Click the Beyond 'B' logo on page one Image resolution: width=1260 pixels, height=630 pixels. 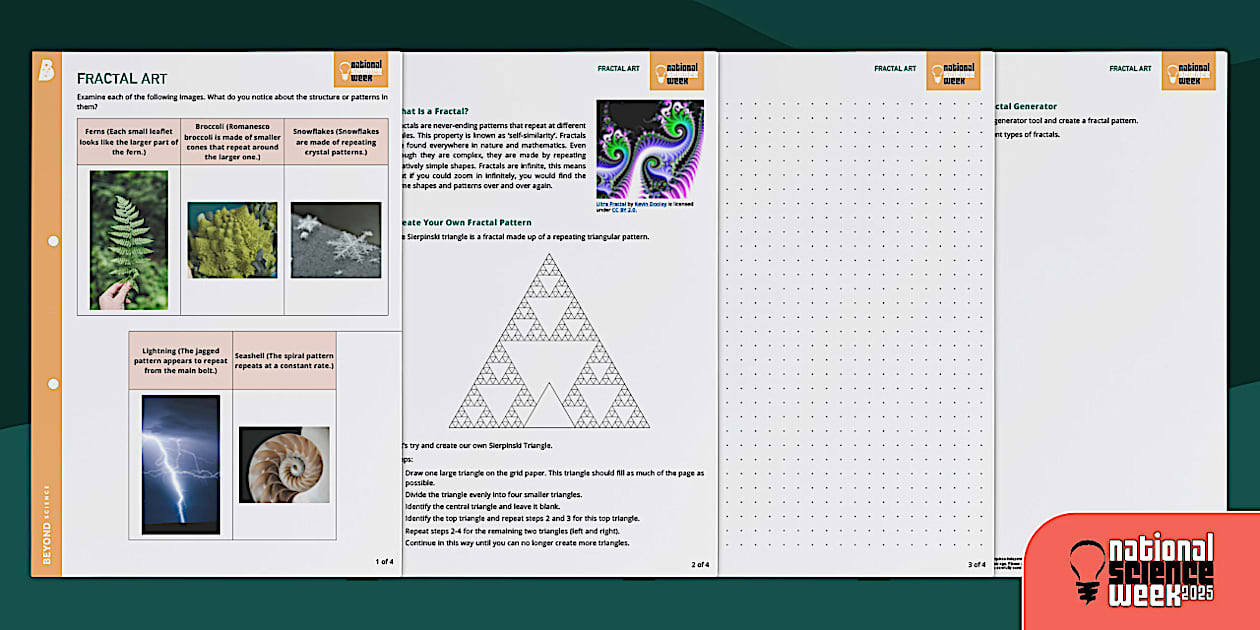(x=46, y=71)
